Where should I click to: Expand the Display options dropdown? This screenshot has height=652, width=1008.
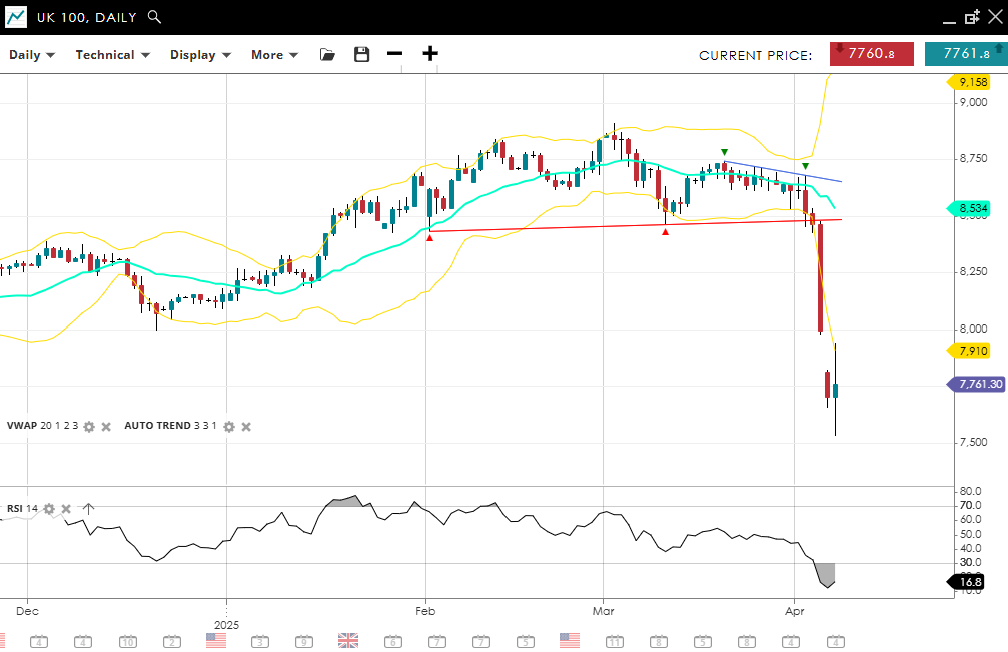(200, 55)
